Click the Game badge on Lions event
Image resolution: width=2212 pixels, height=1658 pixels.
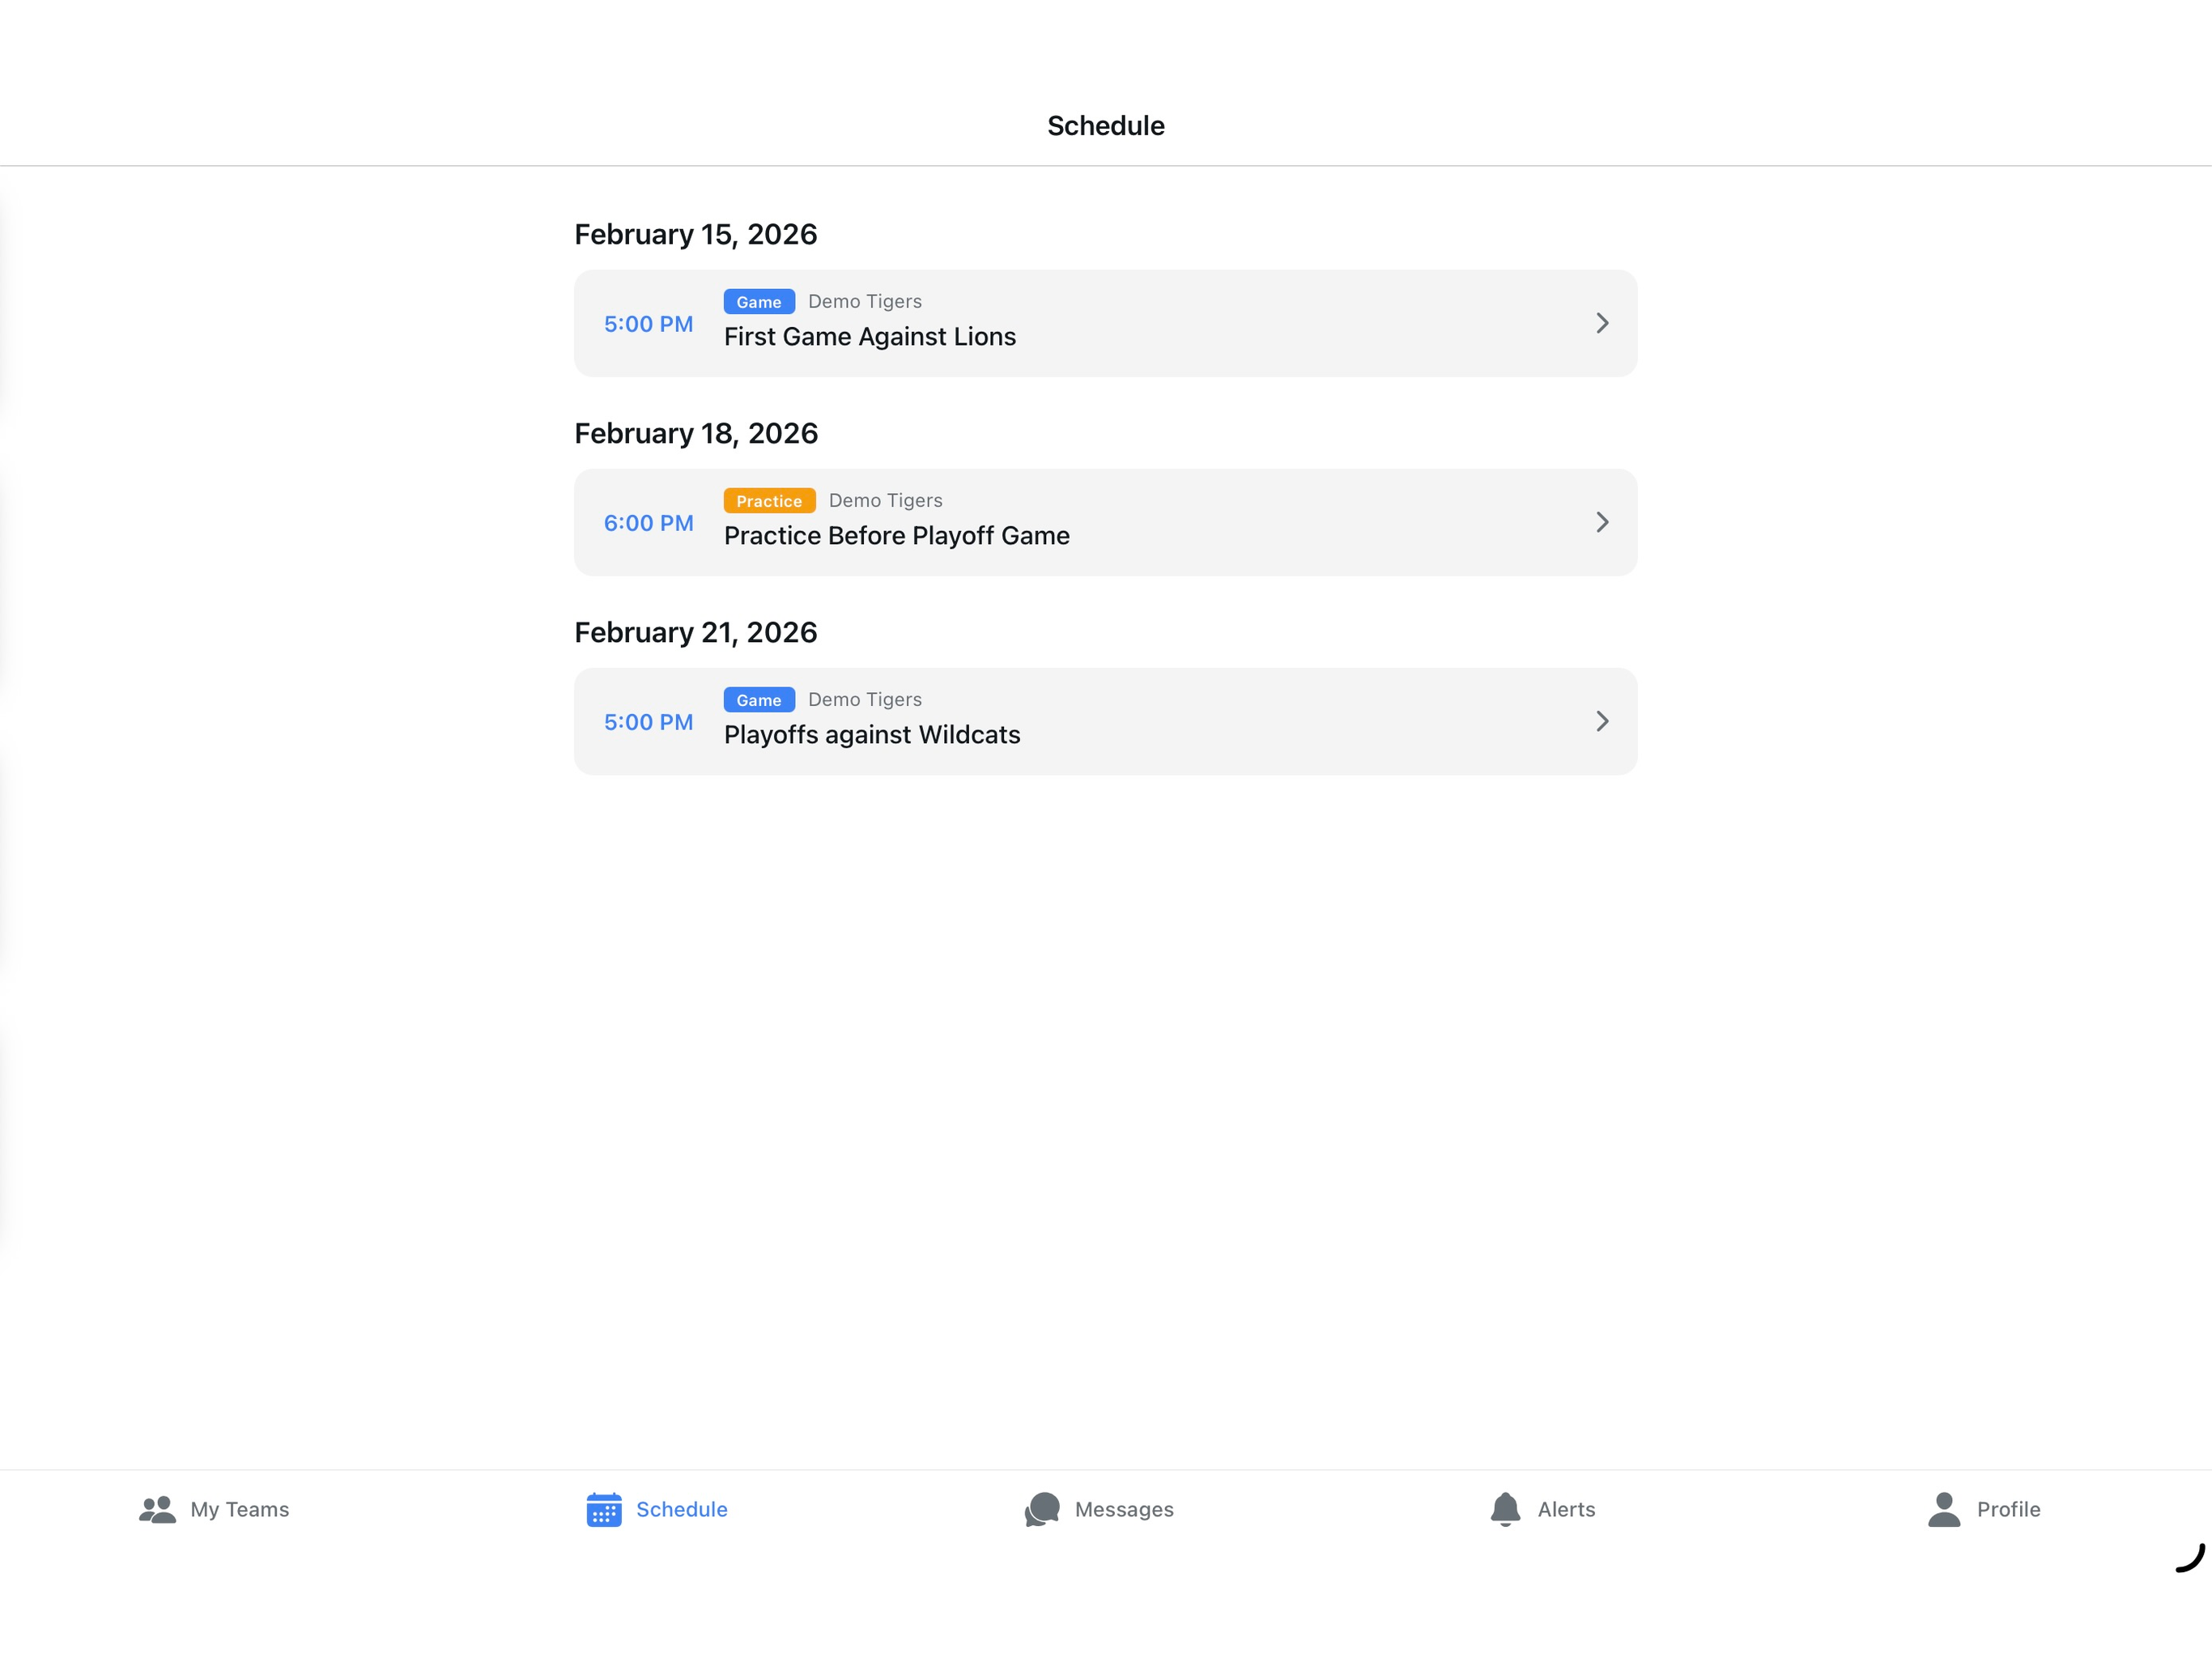(759, 302)
